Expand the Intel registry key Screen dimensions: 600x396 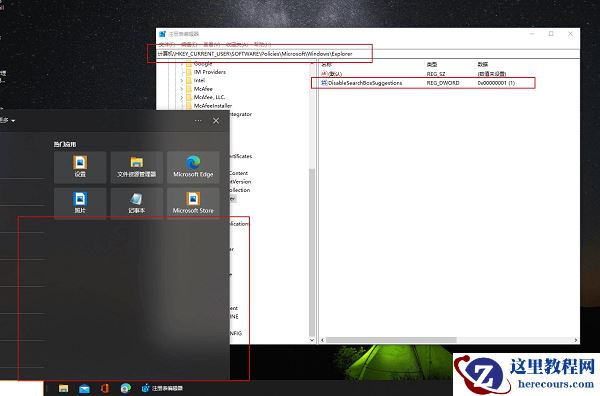(x=182, y=80)
